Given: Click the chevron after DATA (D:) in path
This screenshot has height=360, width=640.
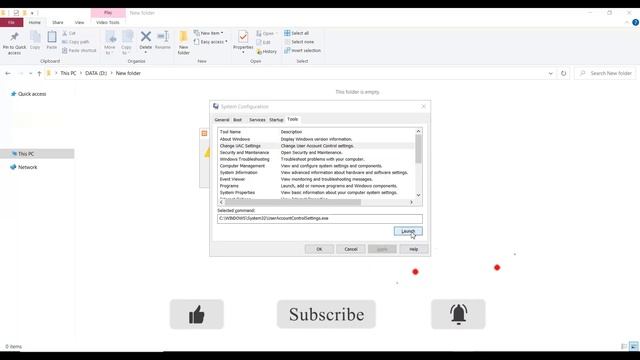Looking at the screenshot, I should click(x=111, y=73).
